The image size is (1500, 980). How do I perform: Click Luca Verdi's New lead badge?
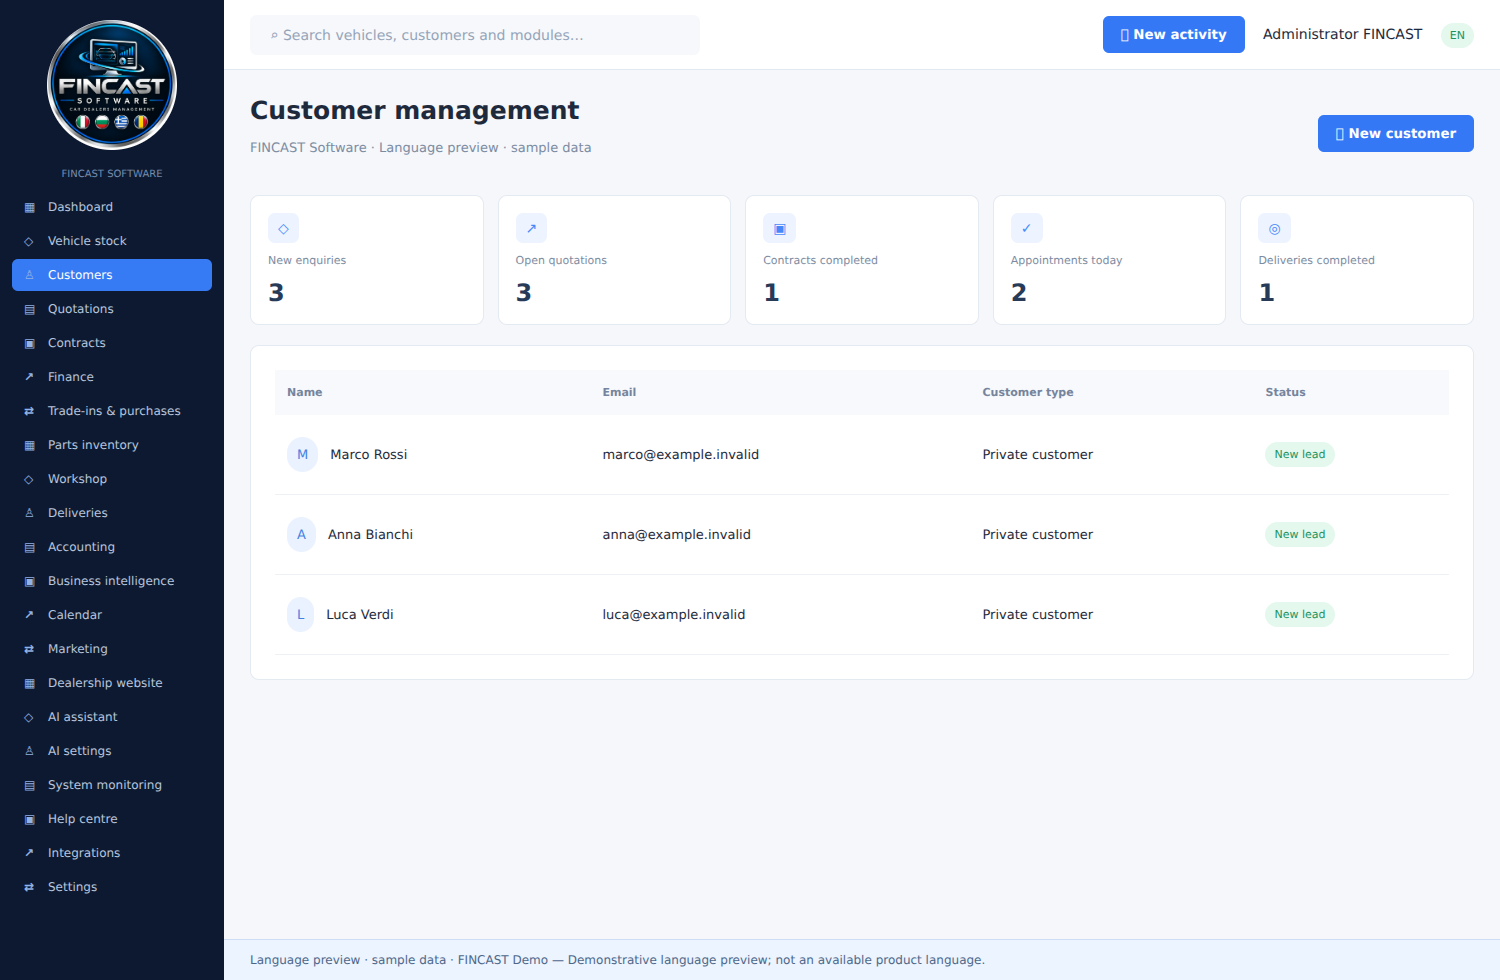point(1299,614)
